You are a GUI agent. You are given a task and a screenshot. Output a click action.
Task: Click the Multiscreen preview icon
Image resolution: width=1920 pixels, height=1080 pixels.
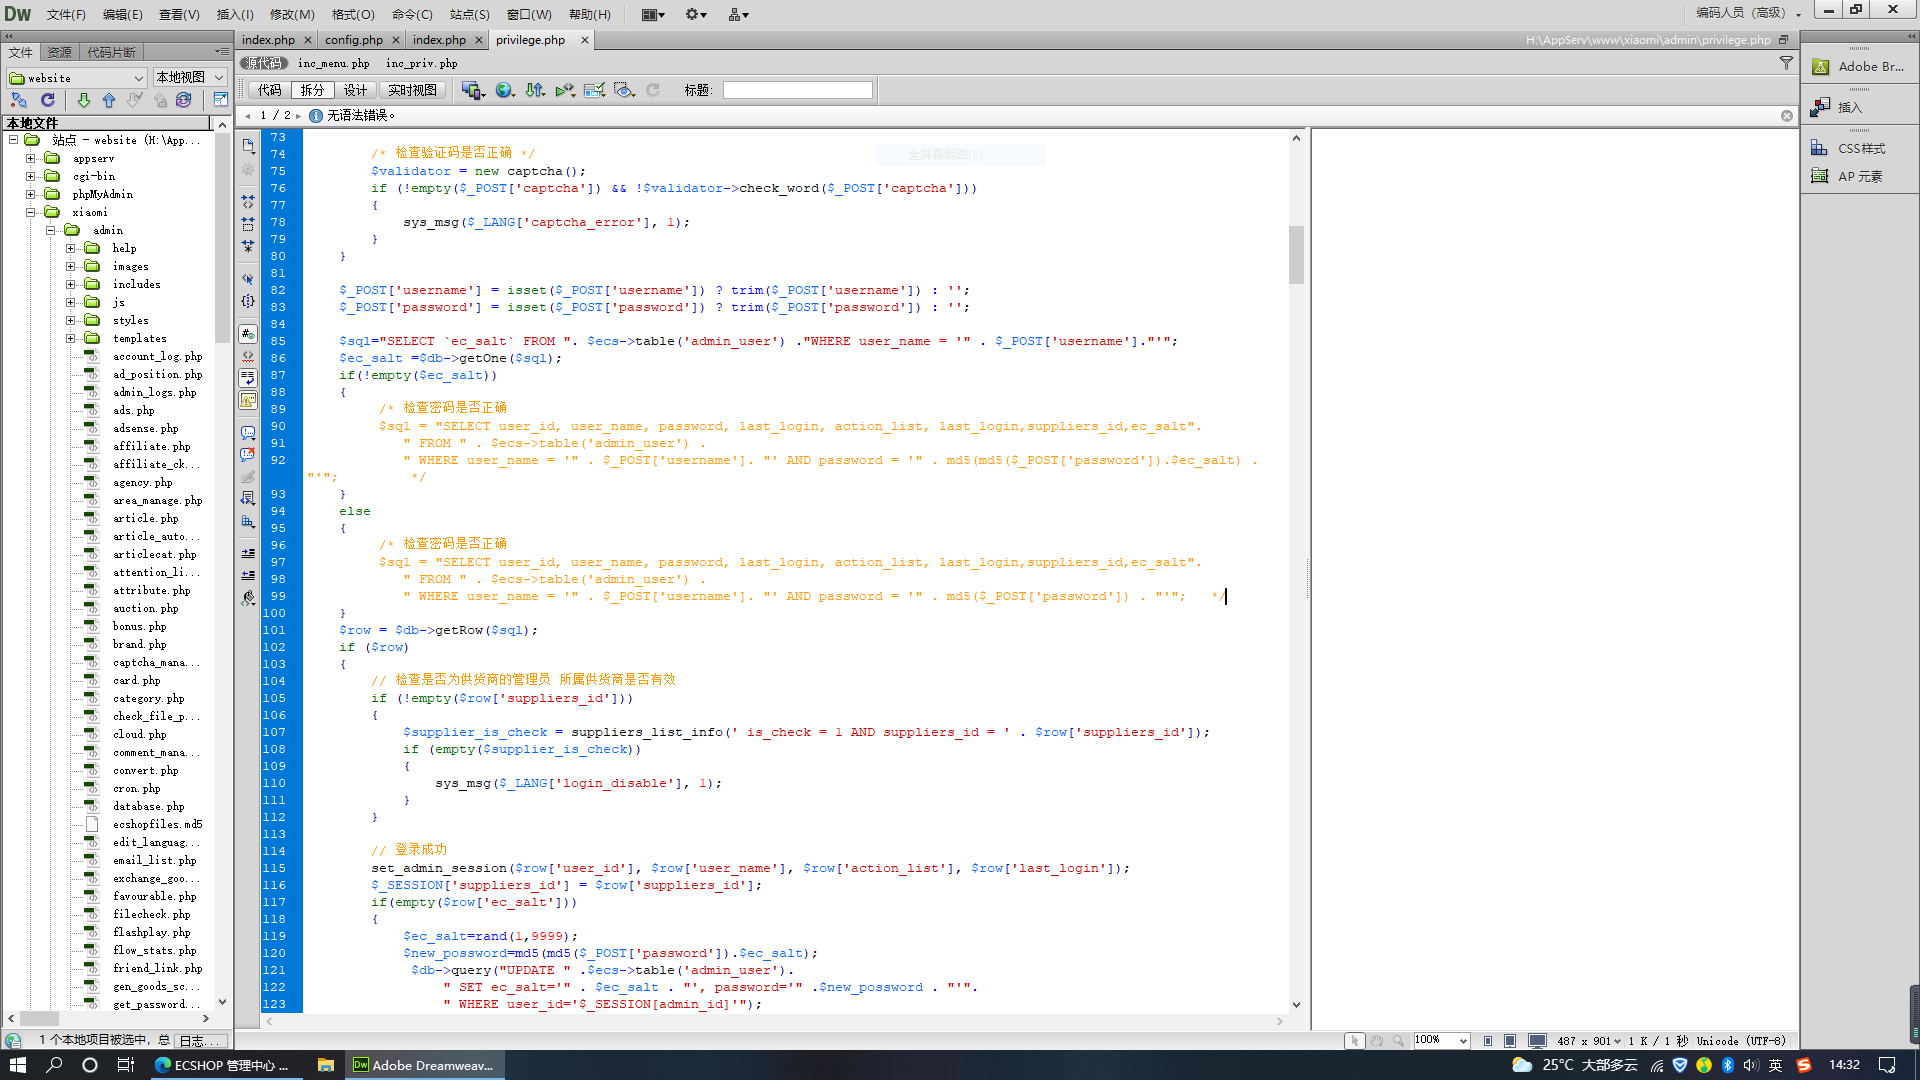tap(472, 90)
